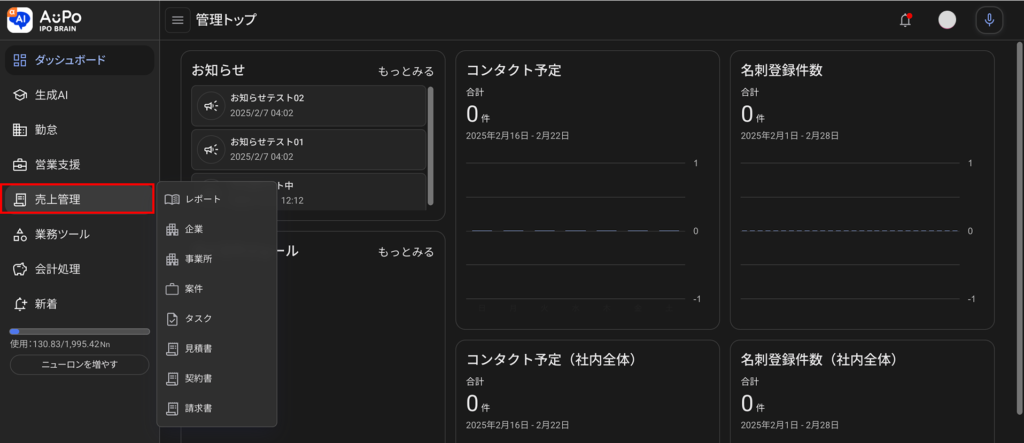Click megaphone icon for お知らせテスト02
Viewport: 1024px width, 443px height.
211,106
